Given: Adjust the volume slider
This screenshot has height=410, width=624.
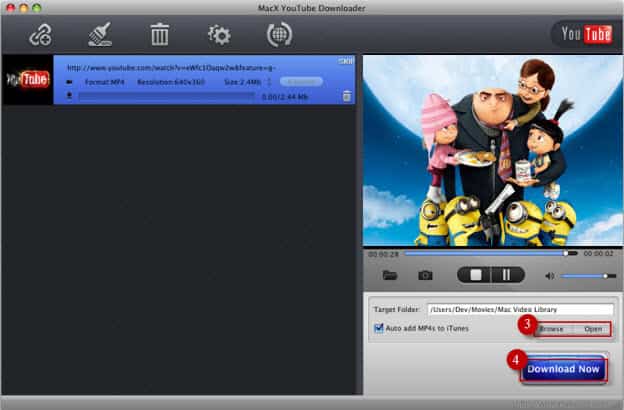Looking at the screenshot, I should click(x=588, y=275).
